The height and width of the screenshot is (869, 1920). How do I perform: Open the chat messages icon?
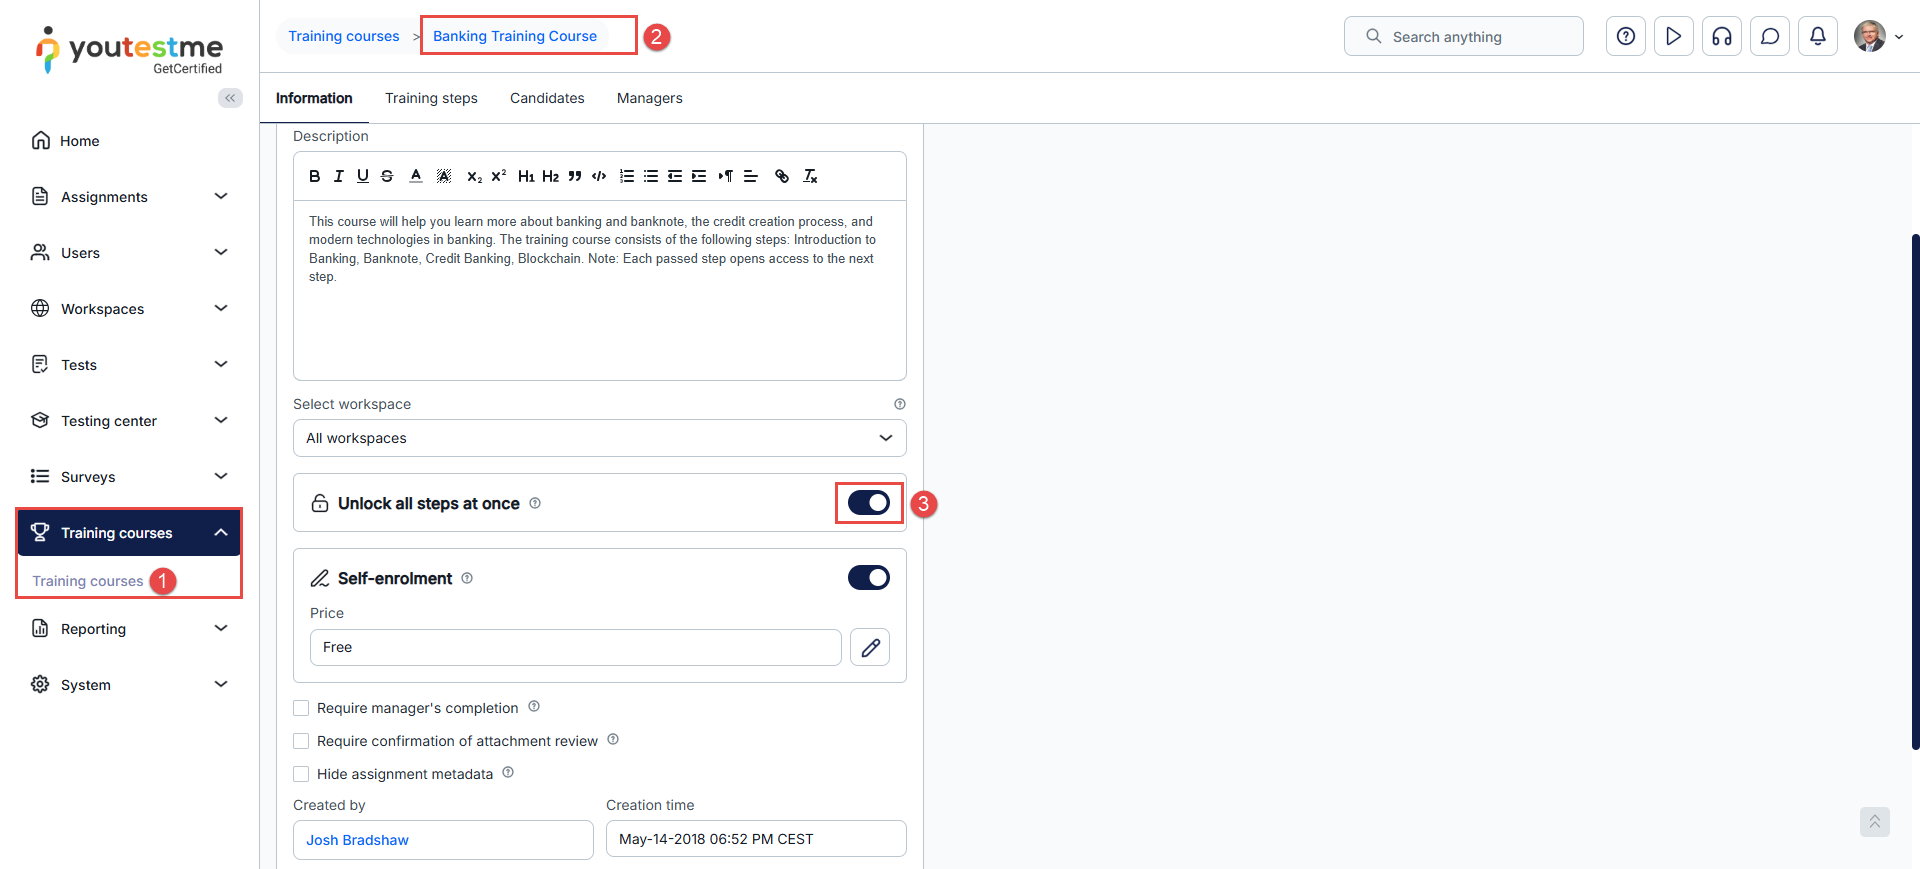pyautogui.click(x=1769, y=37)
